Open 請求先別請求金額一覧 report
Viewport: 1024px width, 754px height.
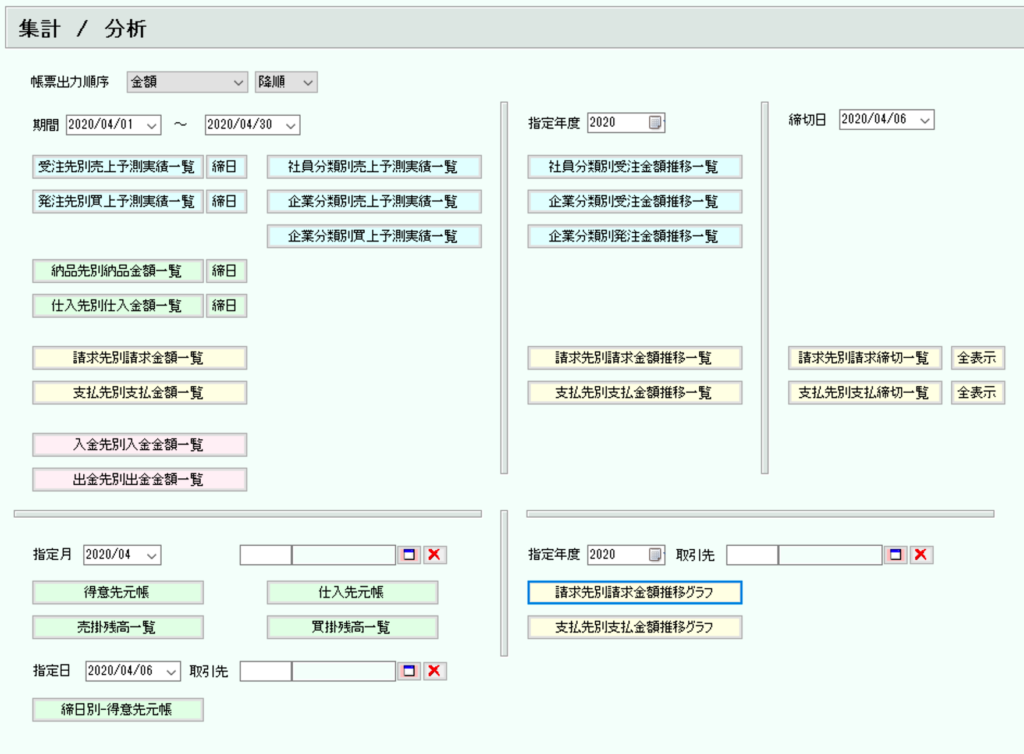tap(139, 358)
